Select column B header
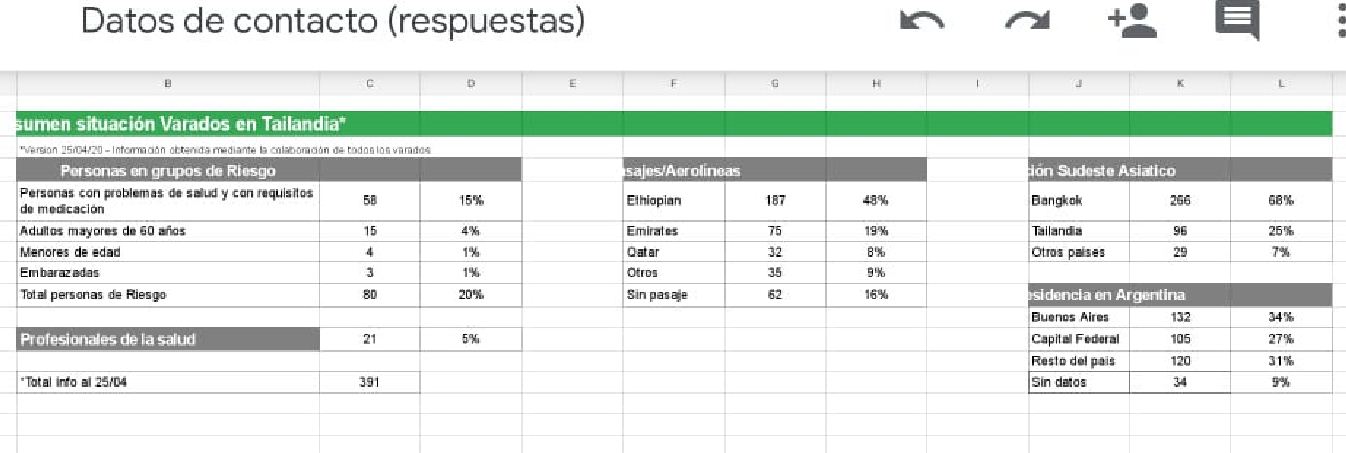Screen dimensions: 1346x453 167,84
